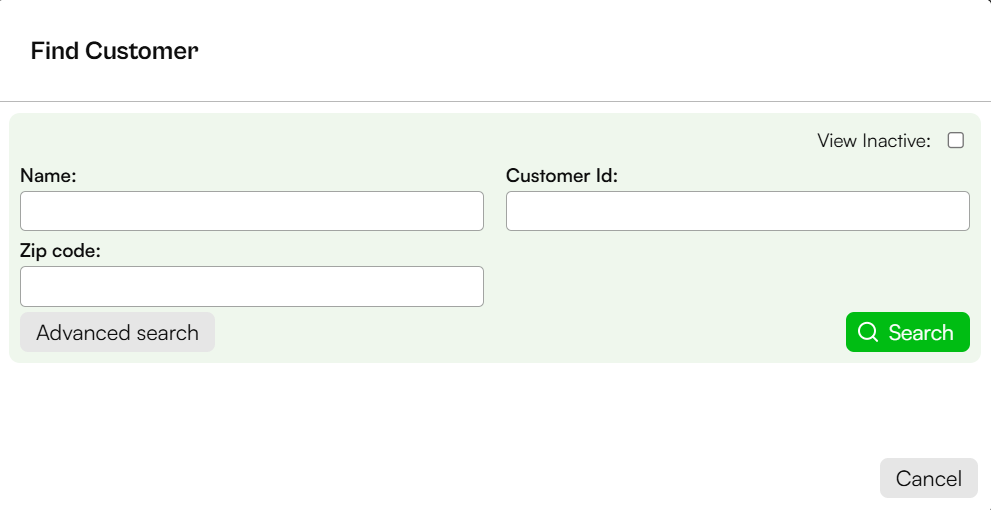Click white space left of Cancel button
The image size is (991, 510).
pos(442,478)
